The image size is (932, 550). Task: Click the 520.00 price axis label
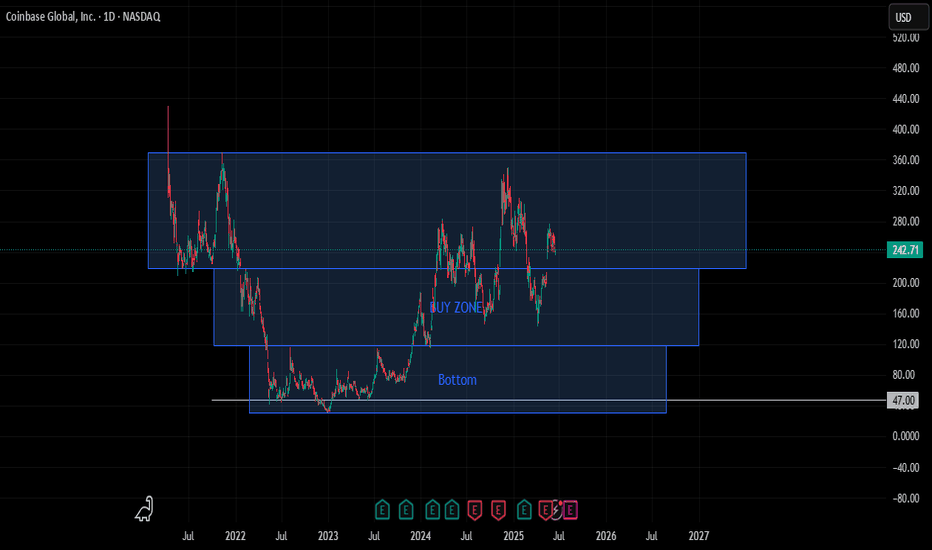pos(905,37)
